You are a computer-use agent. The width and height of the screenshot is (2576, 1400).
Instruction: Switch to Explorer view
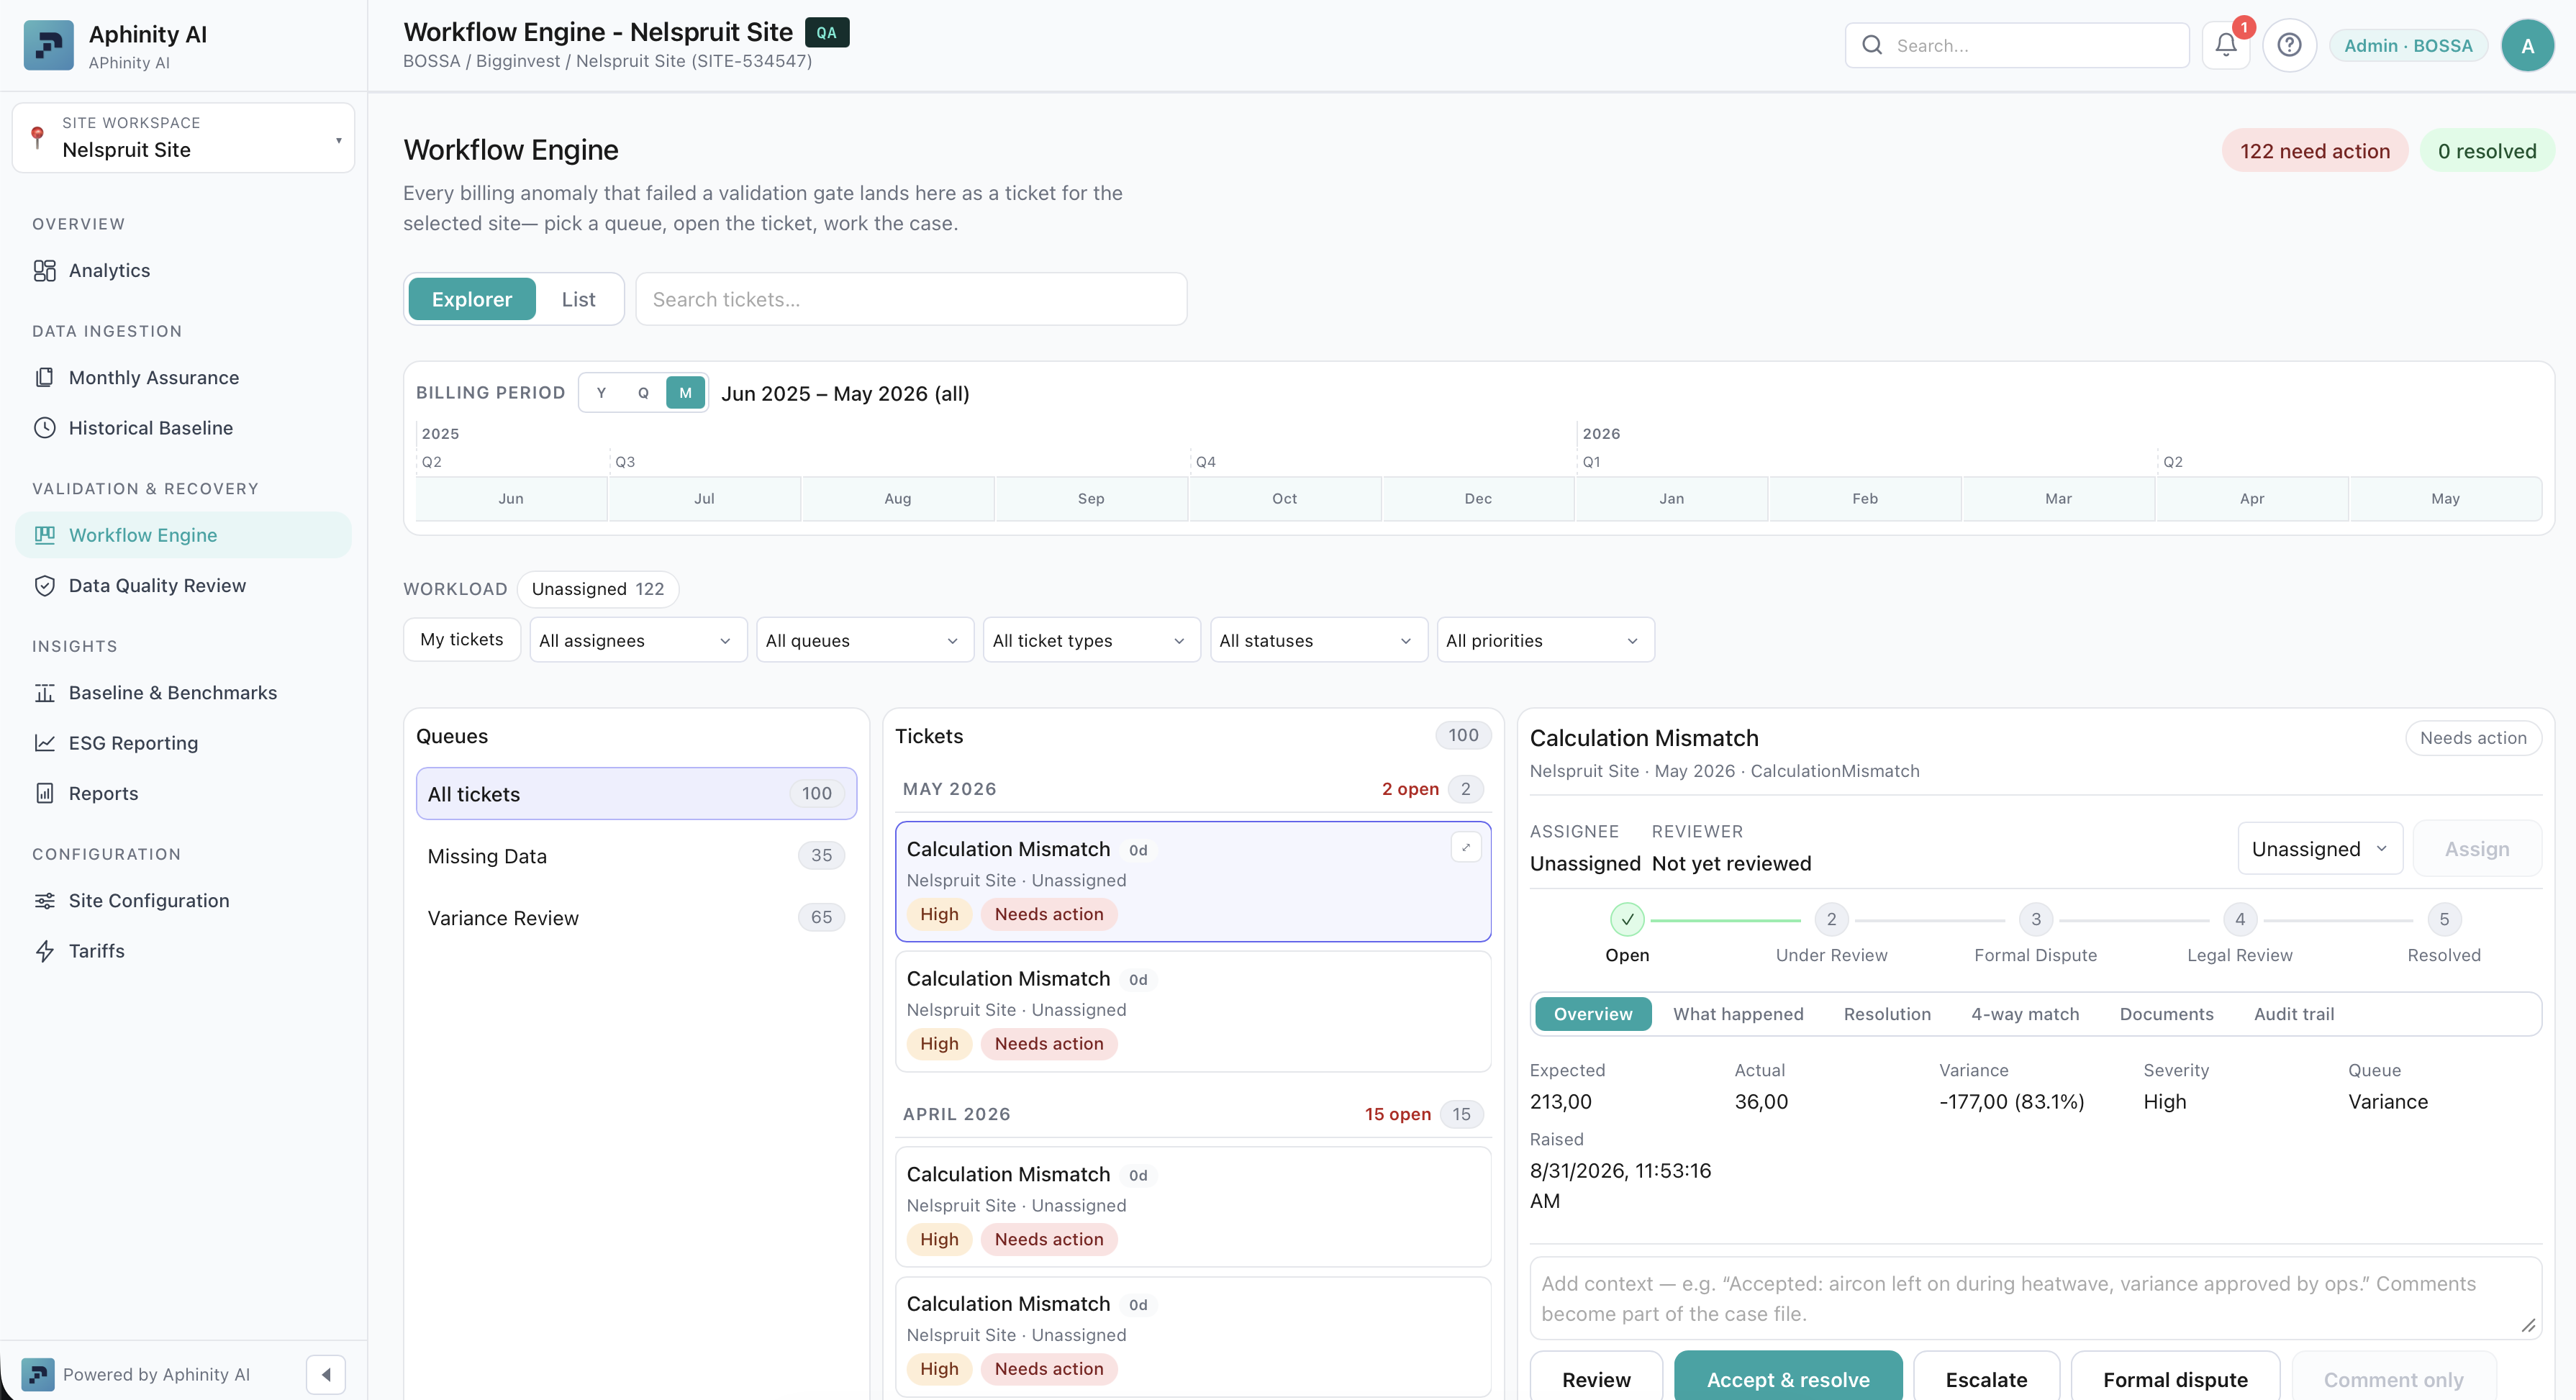(x=471, y=299)
